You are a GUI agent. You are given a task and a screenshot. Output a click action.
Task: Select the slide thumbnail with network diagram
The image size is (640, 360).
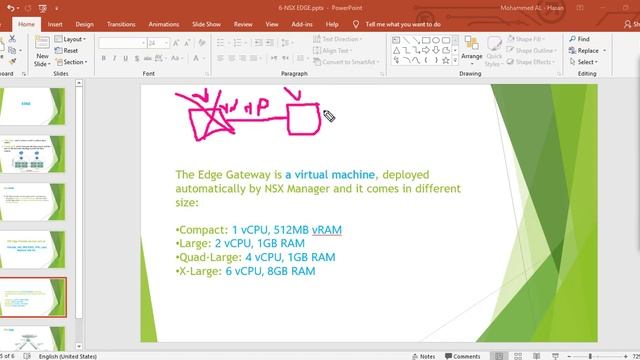point(33,154)
